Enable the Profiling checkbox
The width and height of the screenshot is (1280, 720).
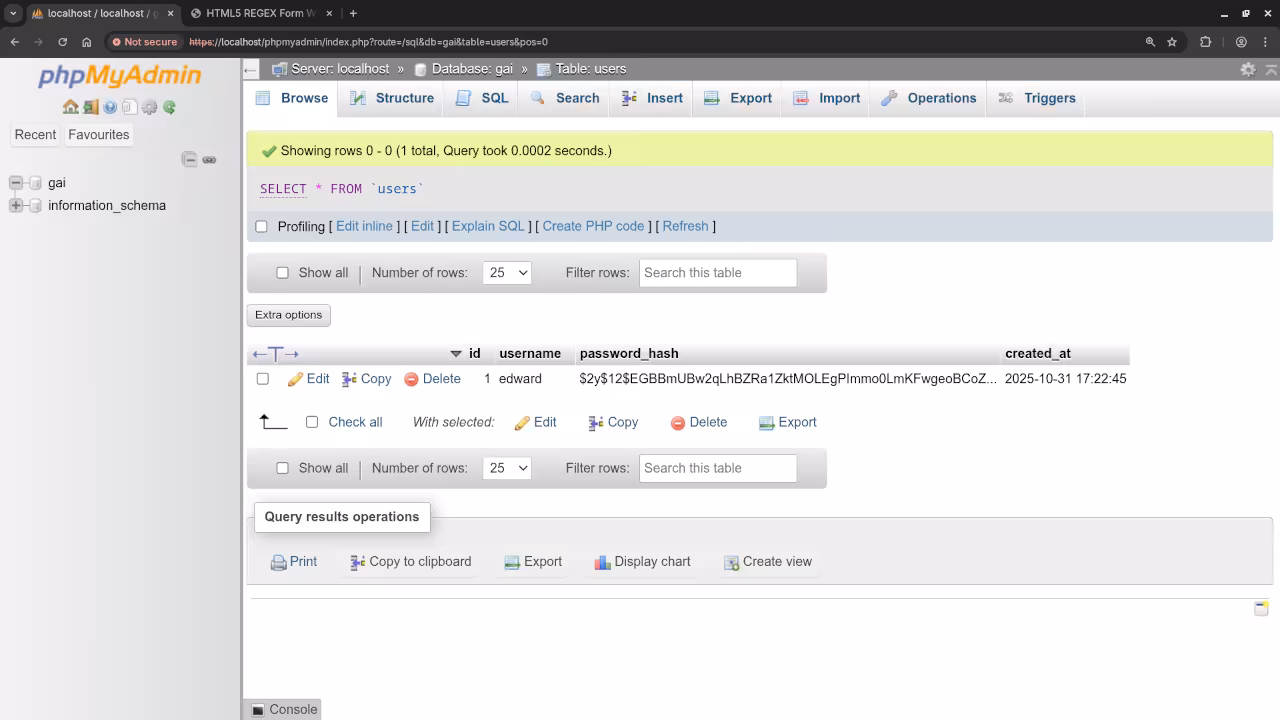[x=261, y=226]
